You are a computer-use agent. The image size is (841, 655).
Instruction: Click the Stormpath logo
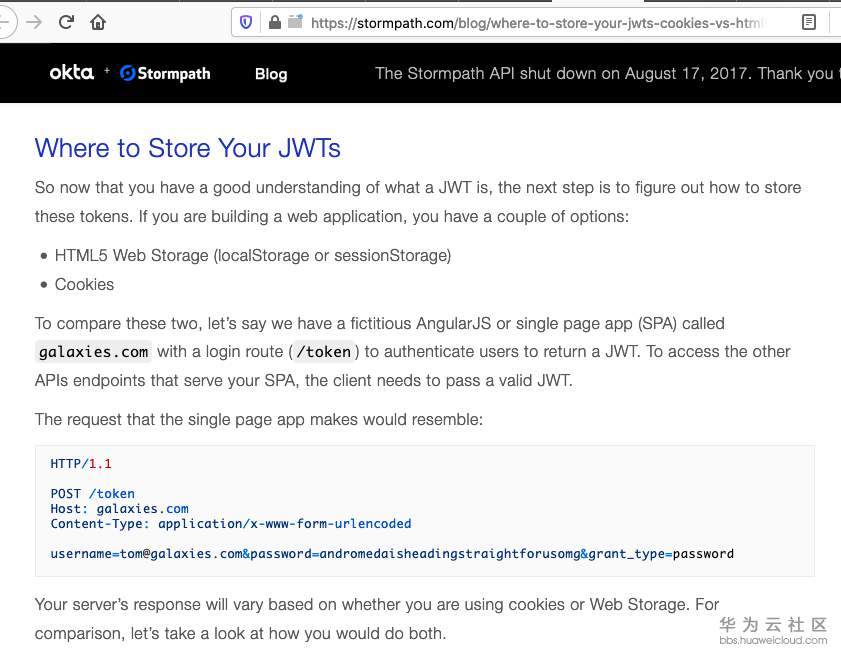coord(165,73)
